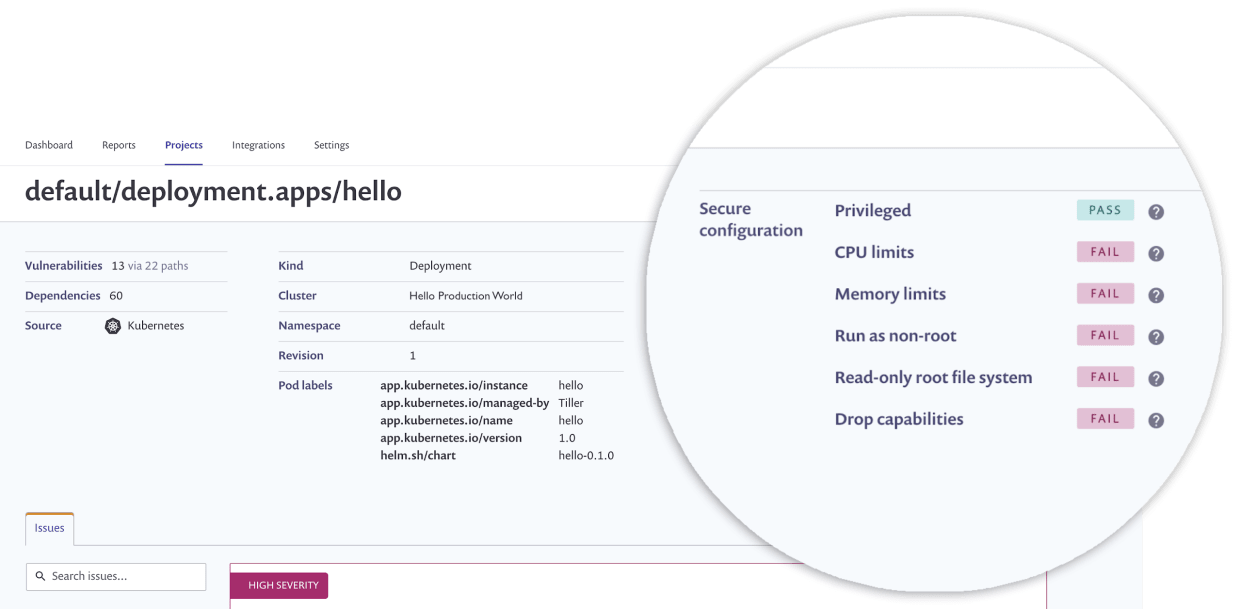
Task: Click the 'app.kubernetes.io/name' pod label
Action: click(446, 421)
